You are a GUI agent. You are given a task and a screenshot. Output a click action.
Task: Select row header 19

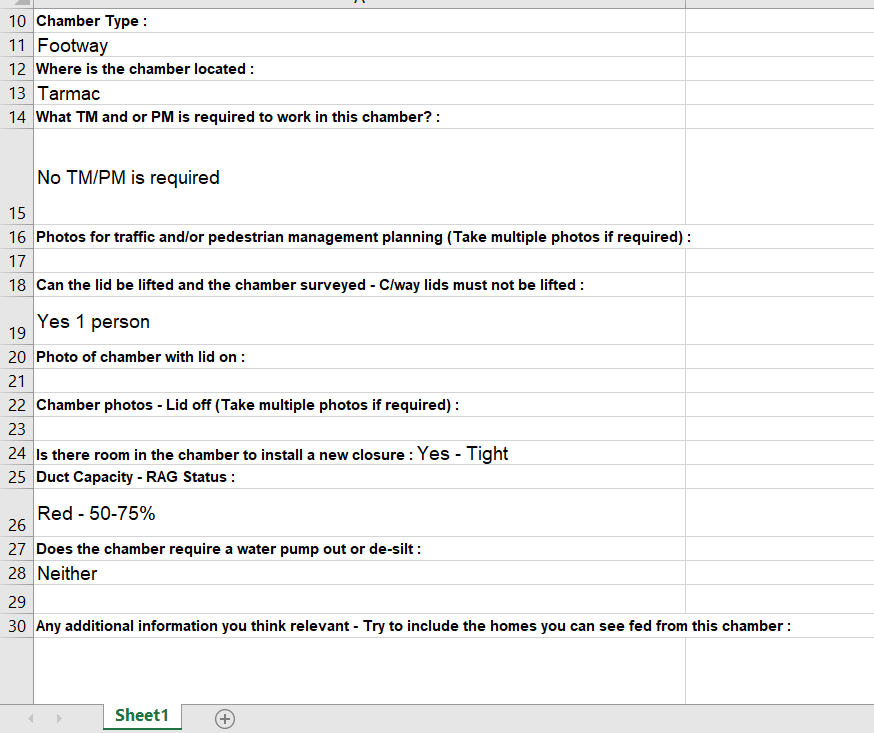(17, 321)
